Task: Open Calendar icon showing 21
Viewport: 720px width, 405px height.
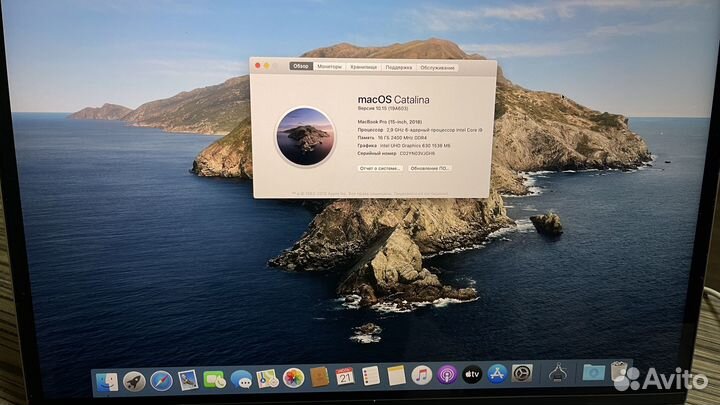Action: pos(345,377)
